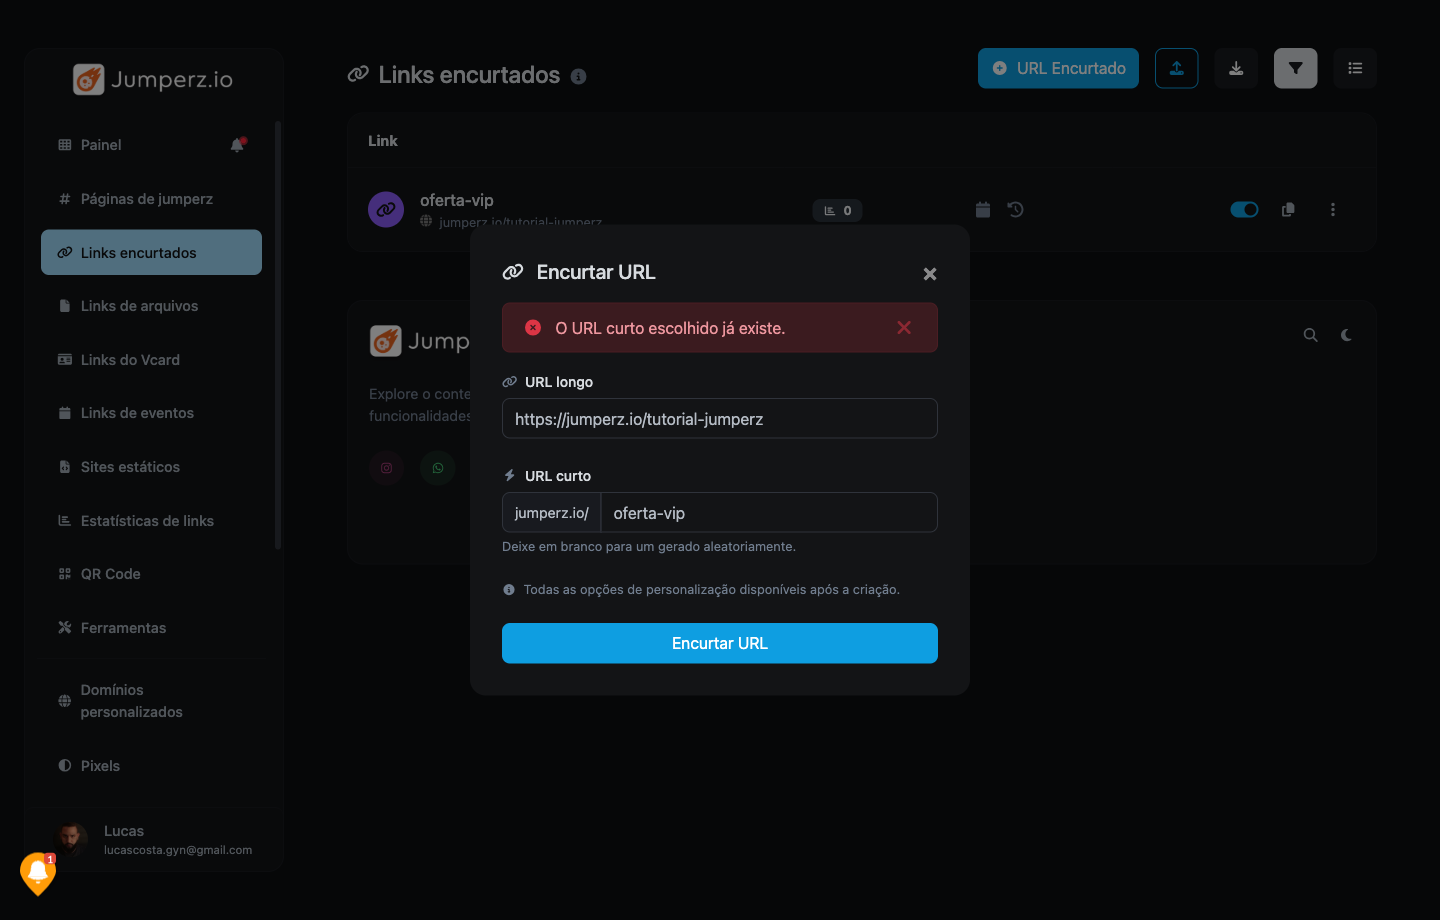Open Estatísticas de links in the sidebar
Screen dimensions: 1440x920
click(x=151, y=521)
